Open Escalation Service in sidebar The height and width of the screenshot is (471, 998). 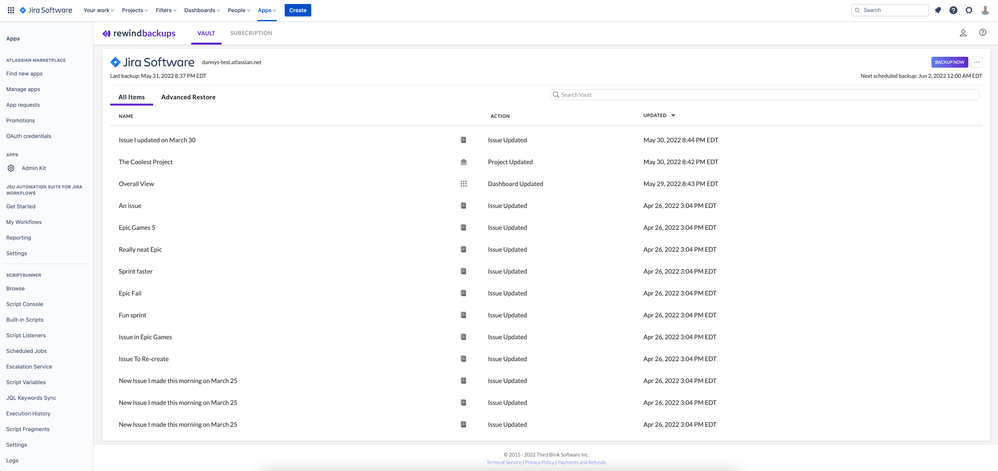pyautogui.click(x=29, y=367)
